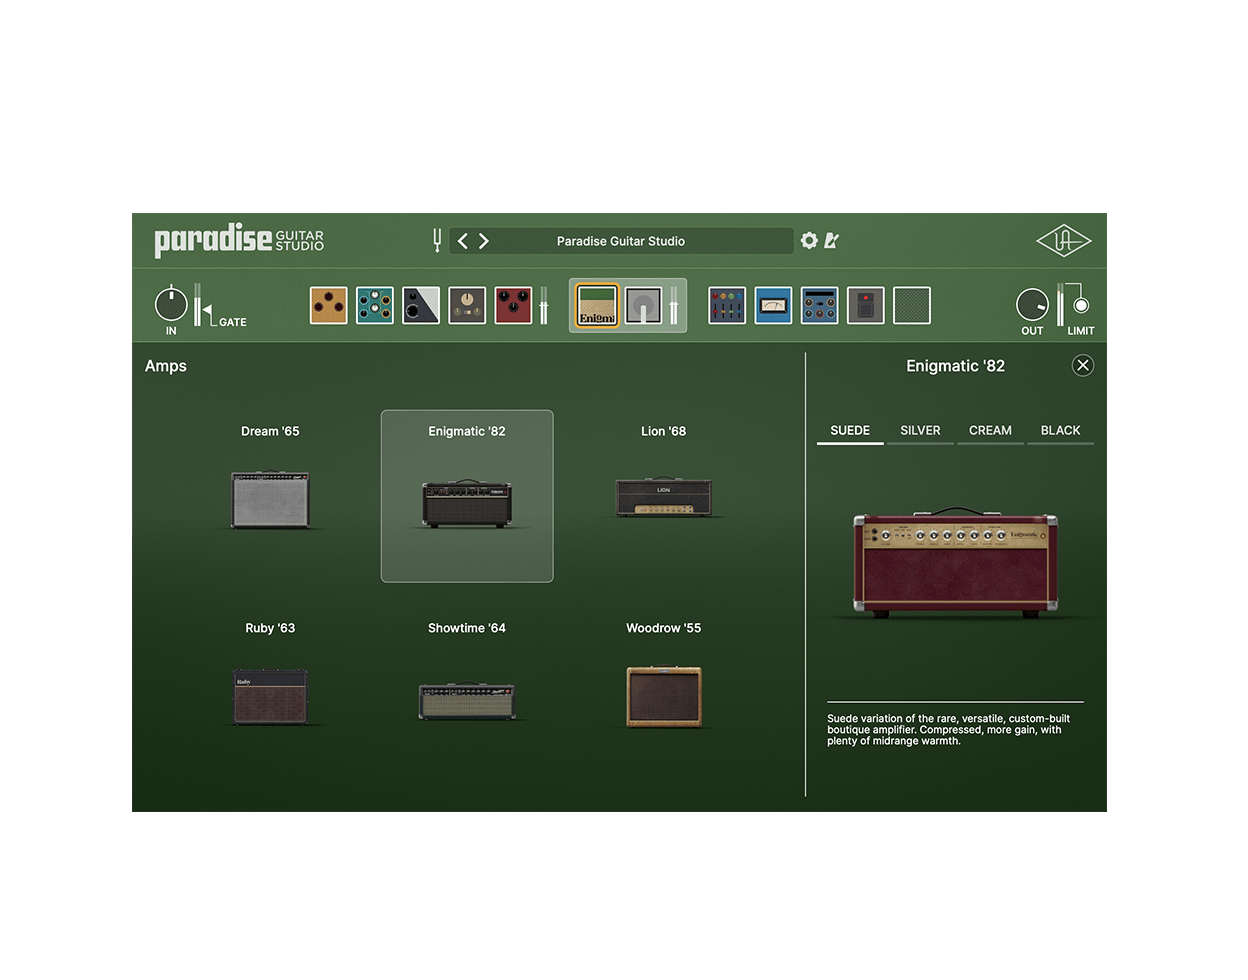
Task: Select the BLACK amp variation tab
Action: [1060, 430]
